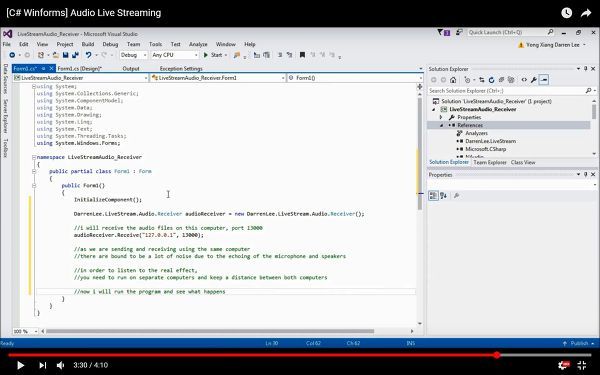Click the YouTube Watch Later clock icon

tap(567, 13)
